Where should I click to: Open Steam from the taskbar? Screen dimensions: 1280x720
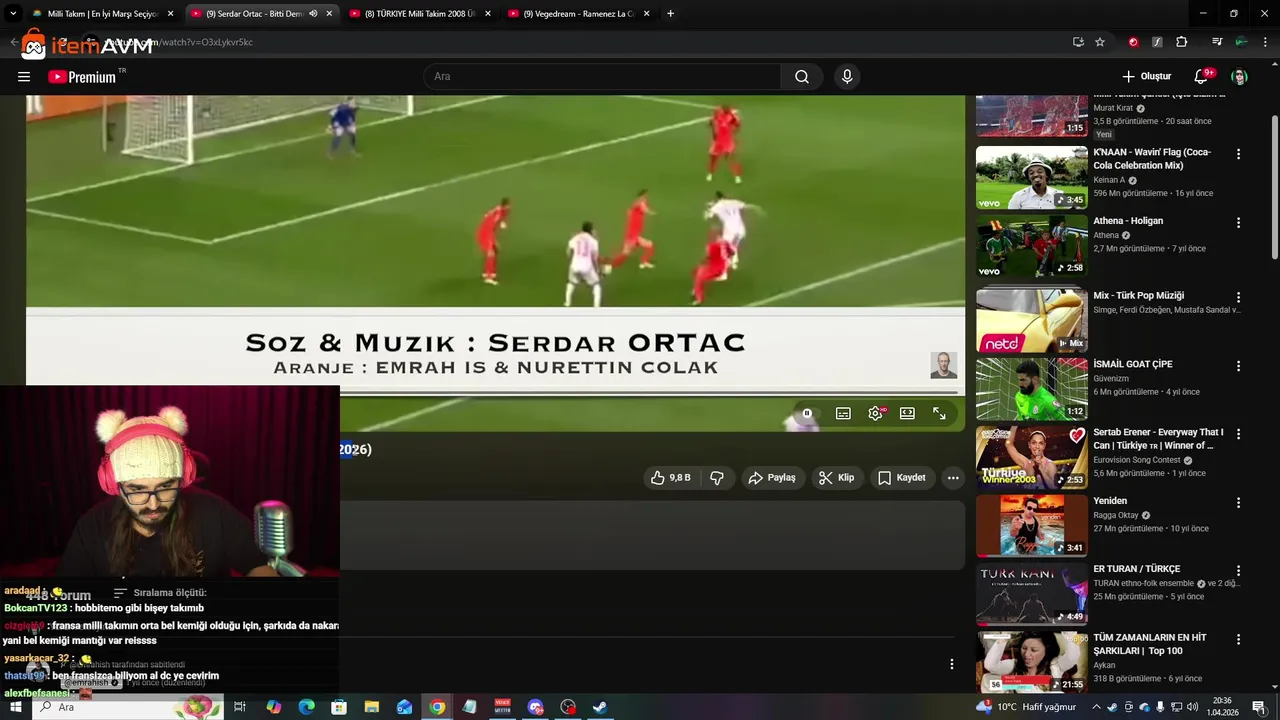(600, 707)
